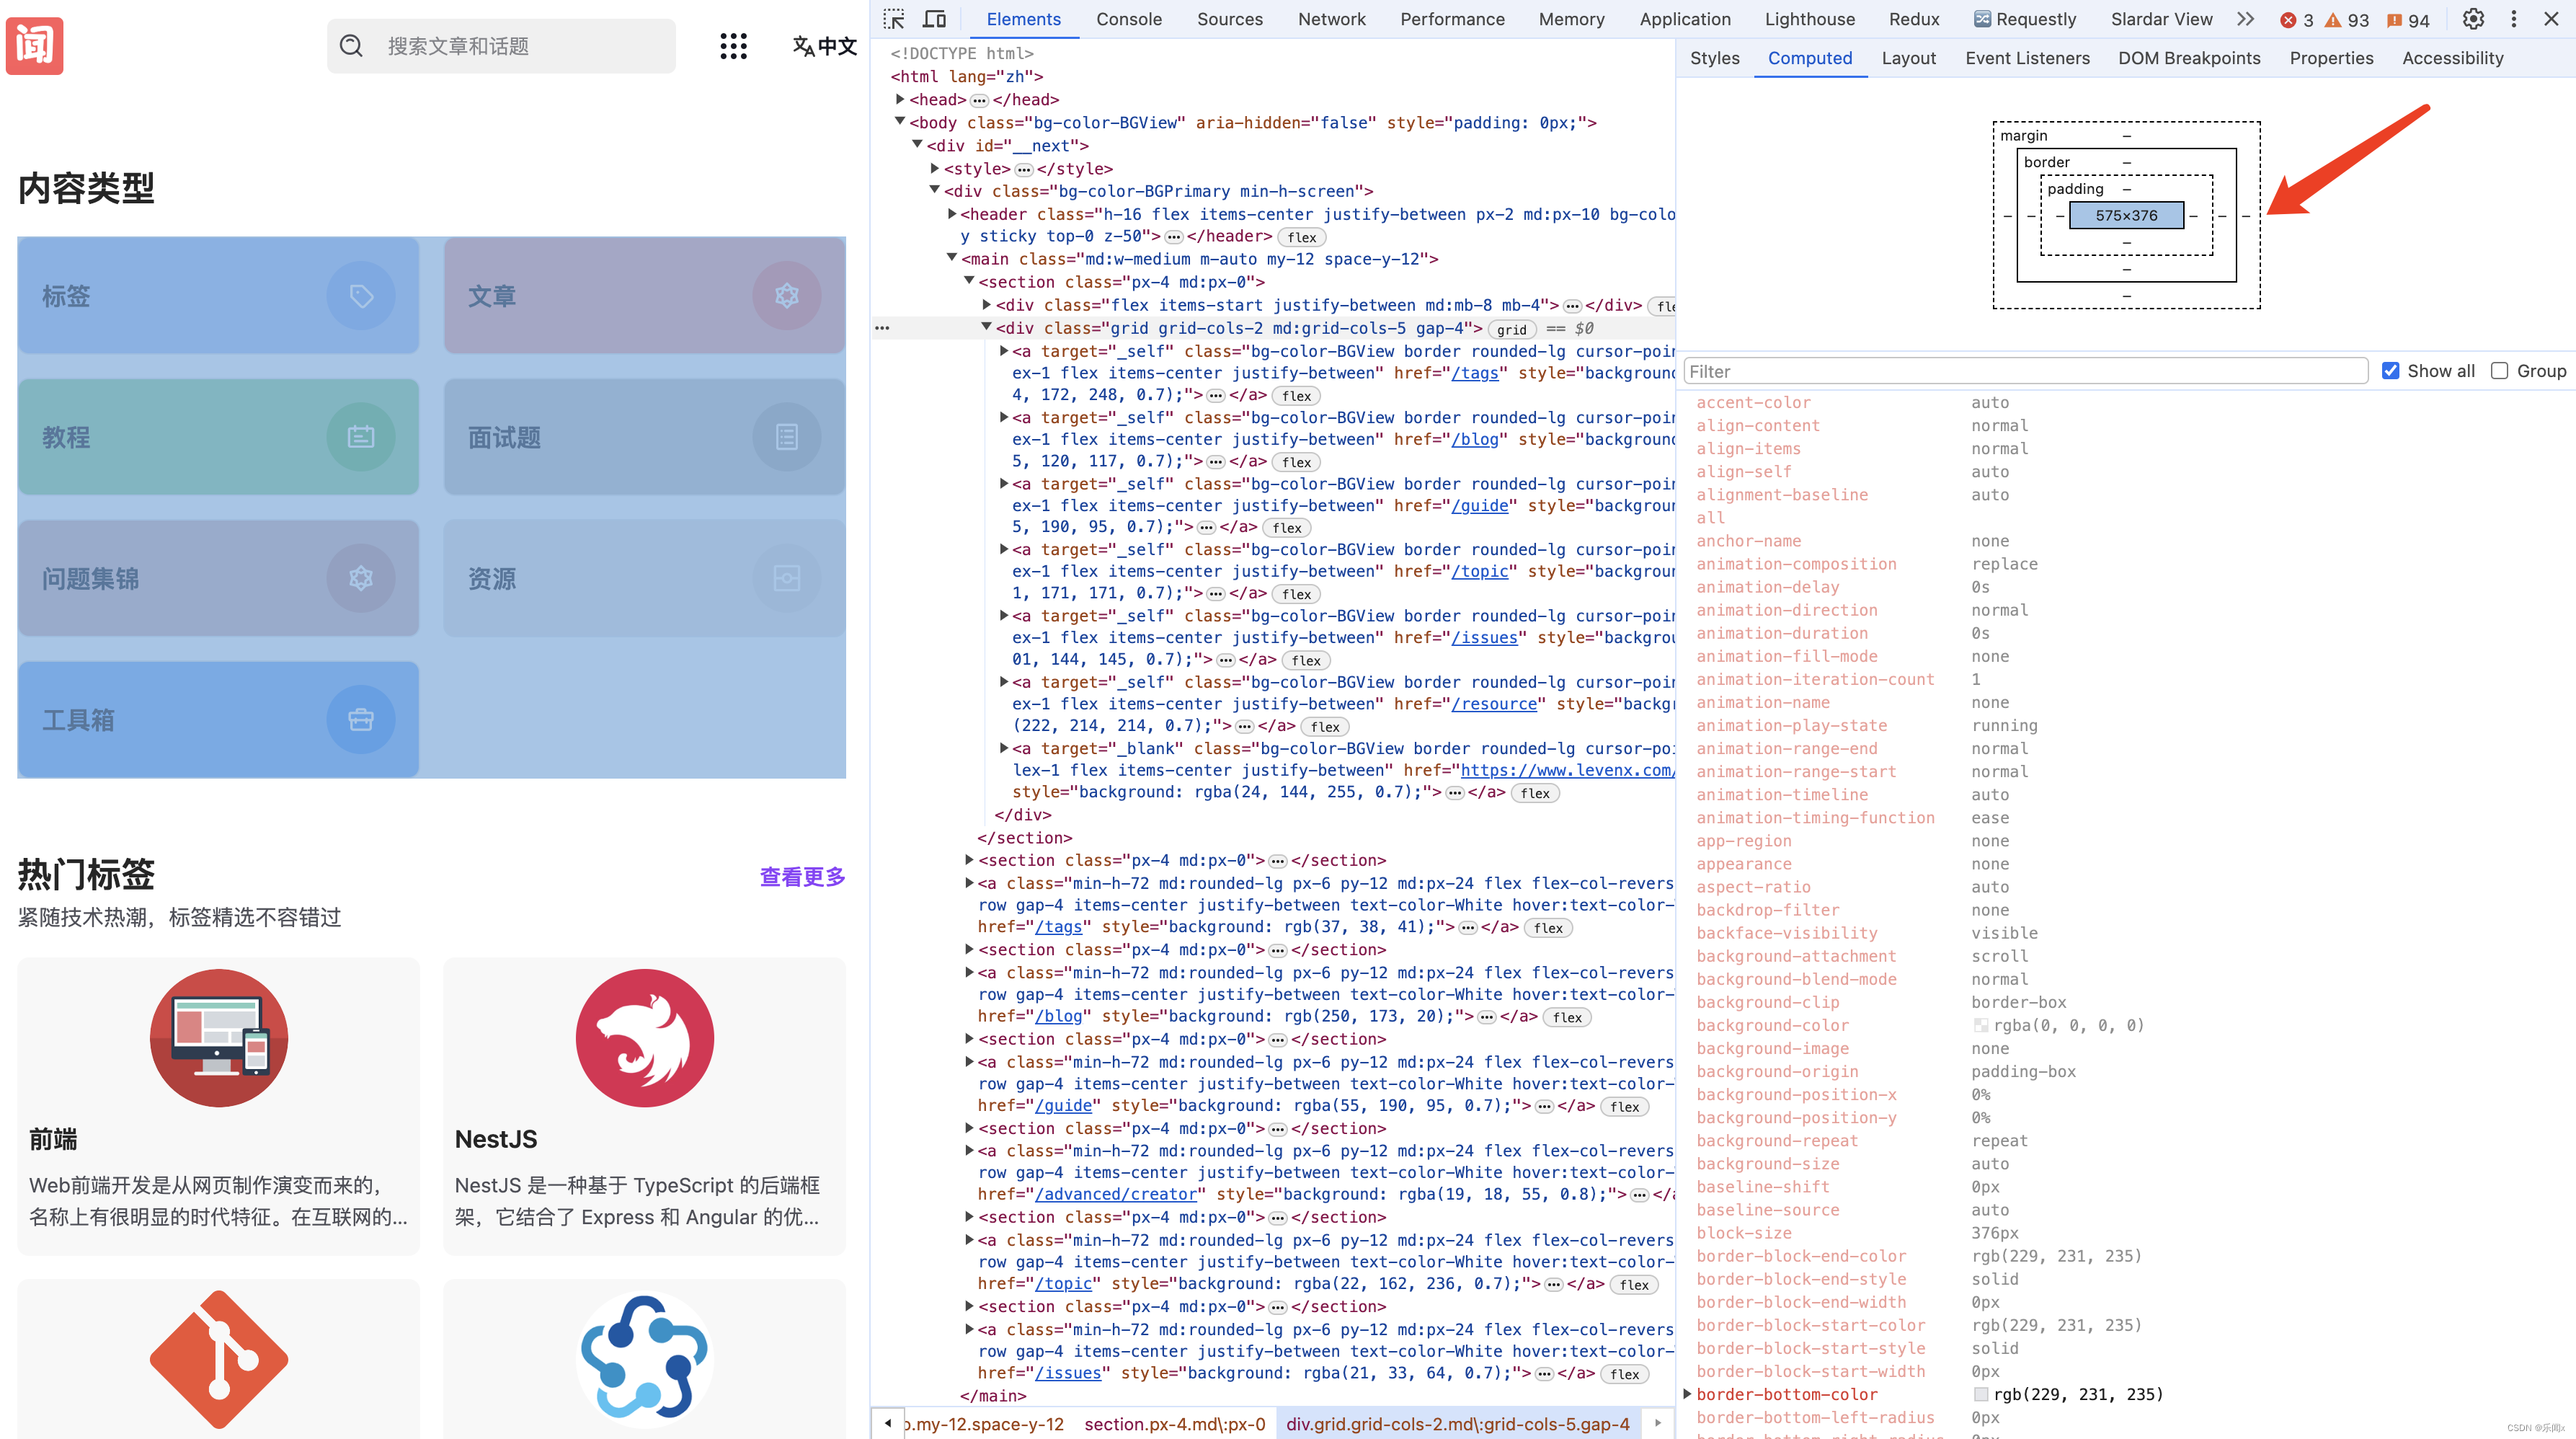
Task: Focus the 搜索文章和话题 search field
Action: click(501, 46)
